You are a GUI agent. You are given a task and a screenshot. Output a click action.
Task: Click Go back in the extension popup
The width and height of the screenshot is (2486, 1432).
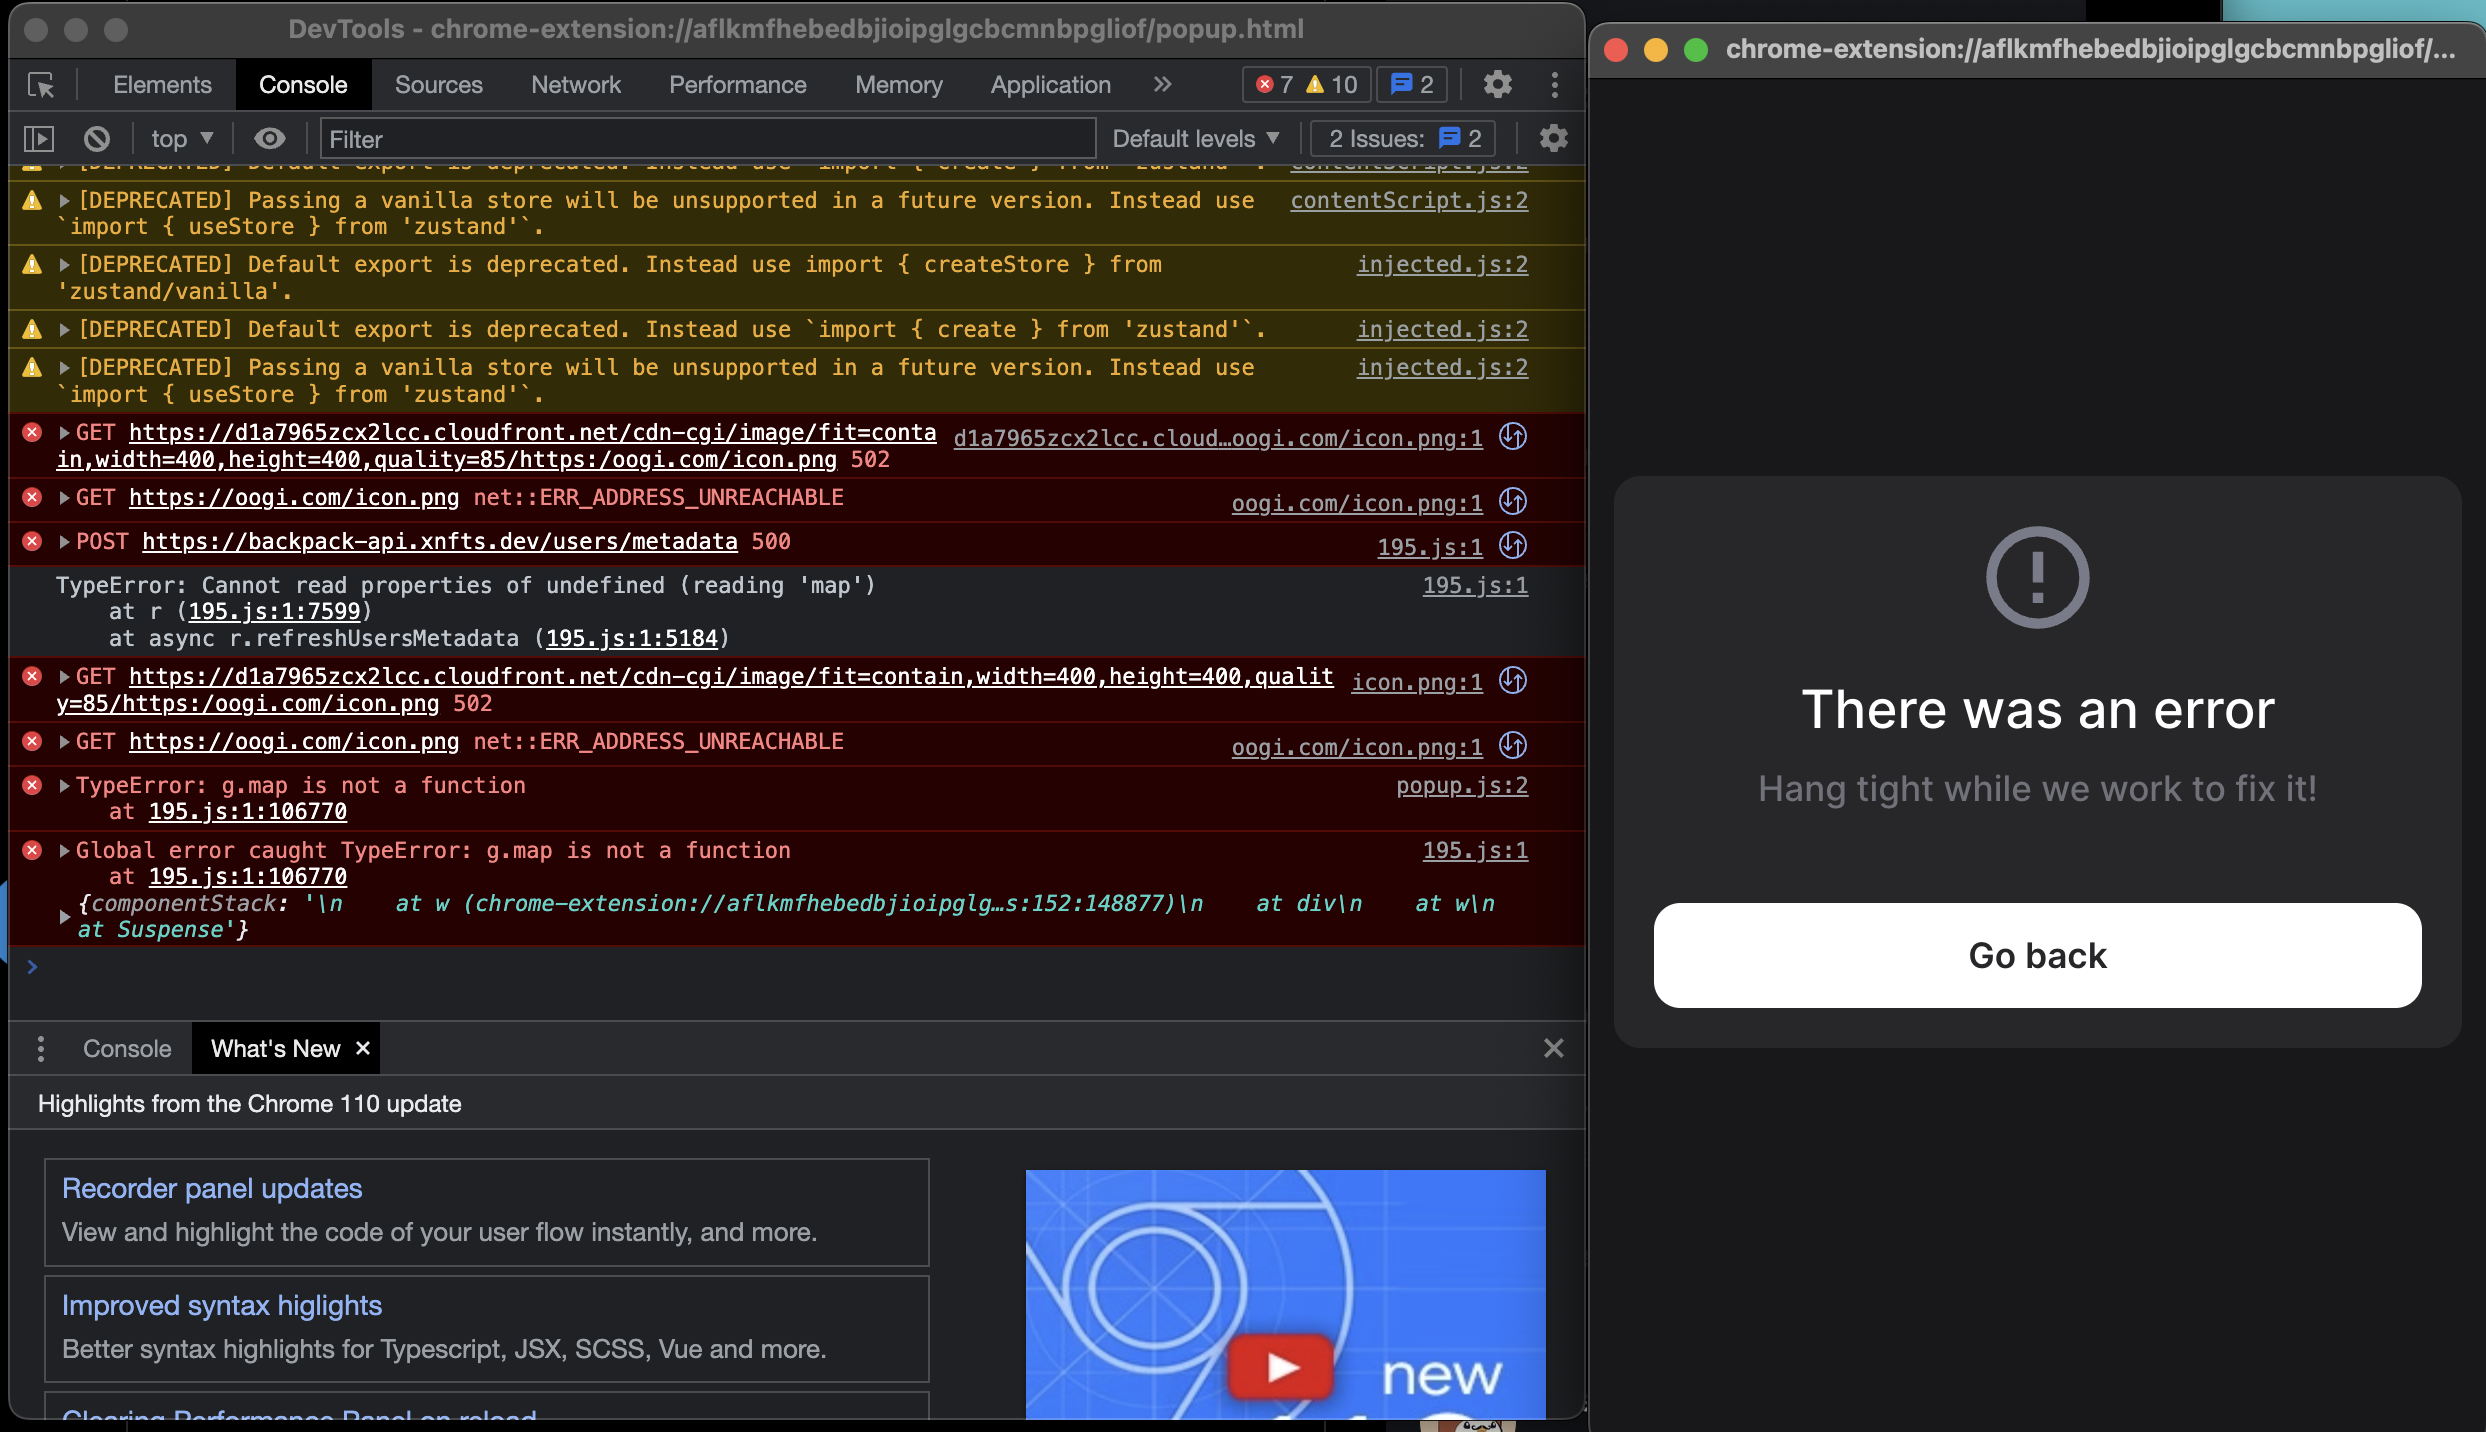(x=2037, y=956)
